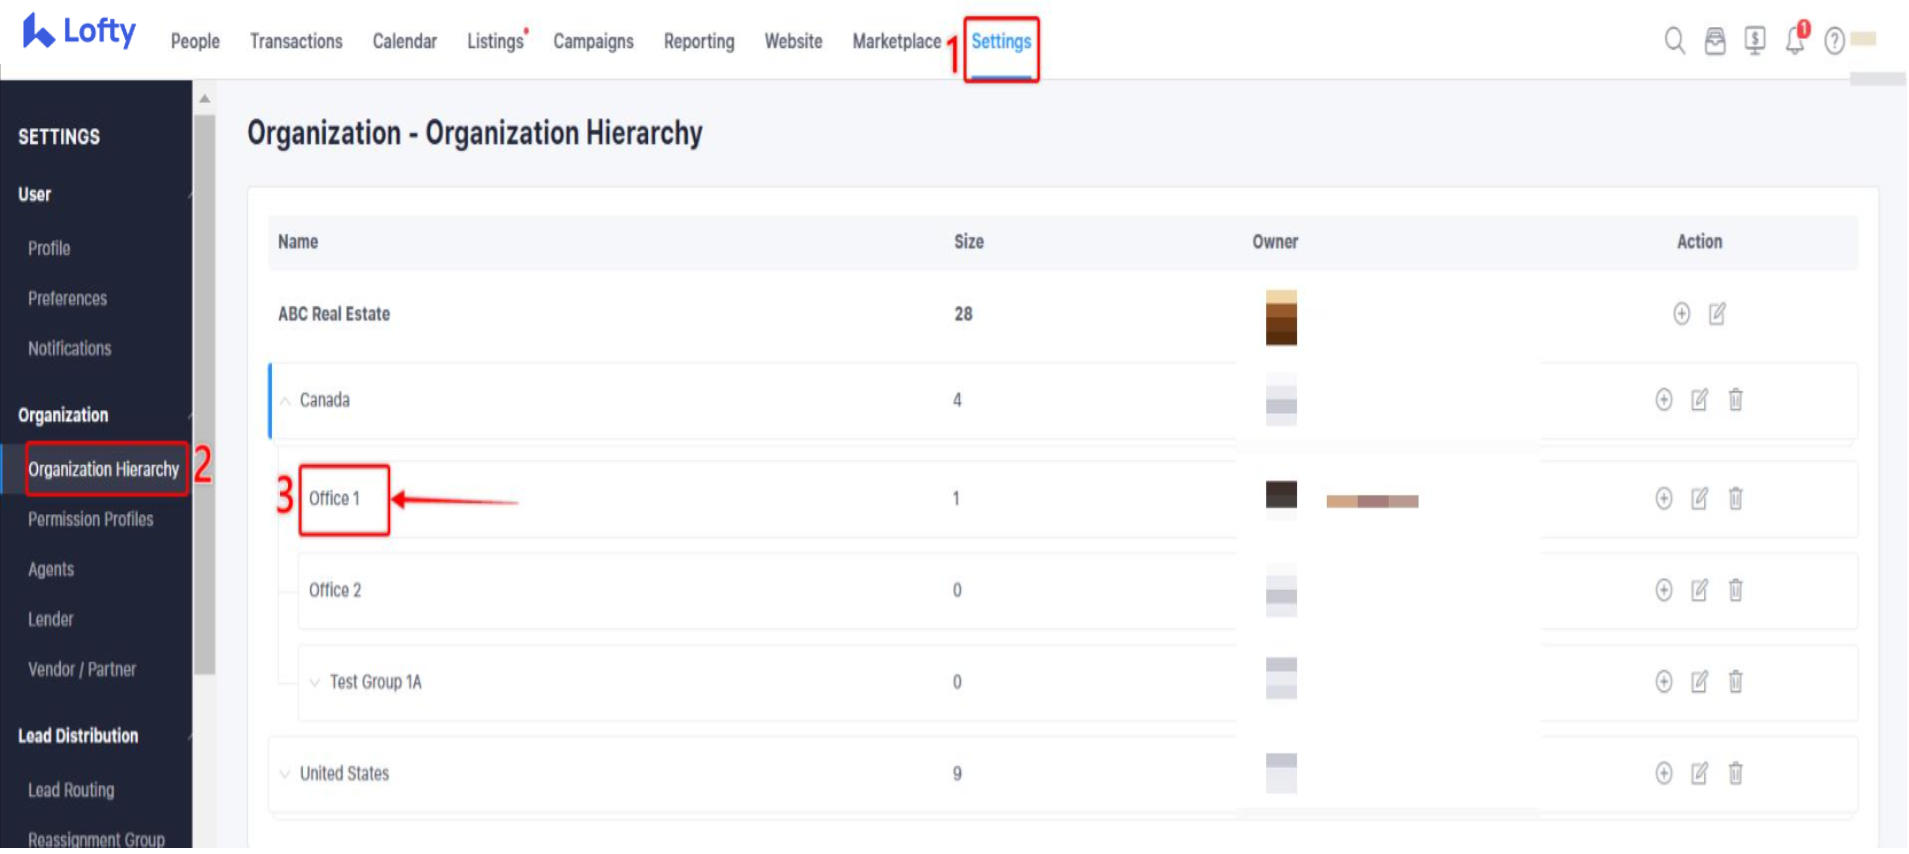Edit the Test Group 1A row

coord(1699,683)
